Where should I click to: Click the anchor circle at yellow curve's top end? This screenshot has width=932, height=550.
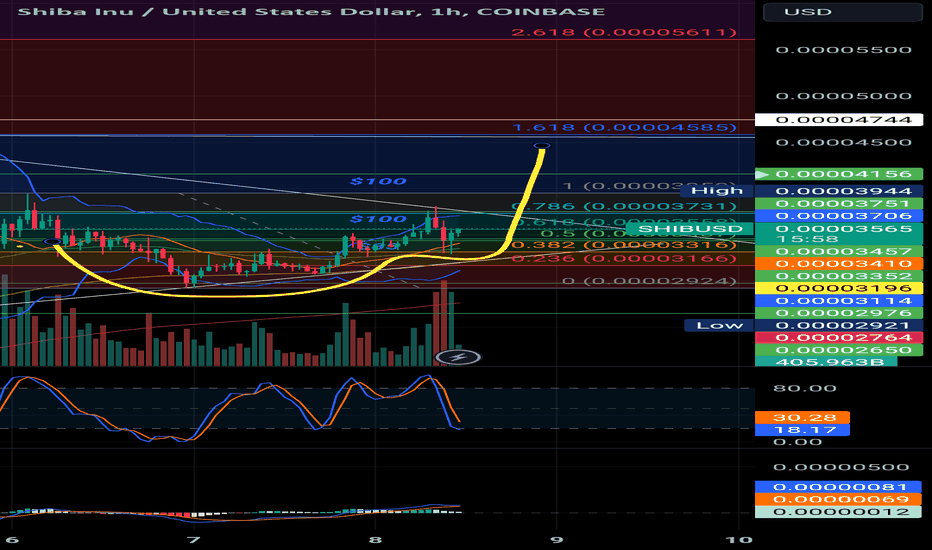tap(541, 146)
